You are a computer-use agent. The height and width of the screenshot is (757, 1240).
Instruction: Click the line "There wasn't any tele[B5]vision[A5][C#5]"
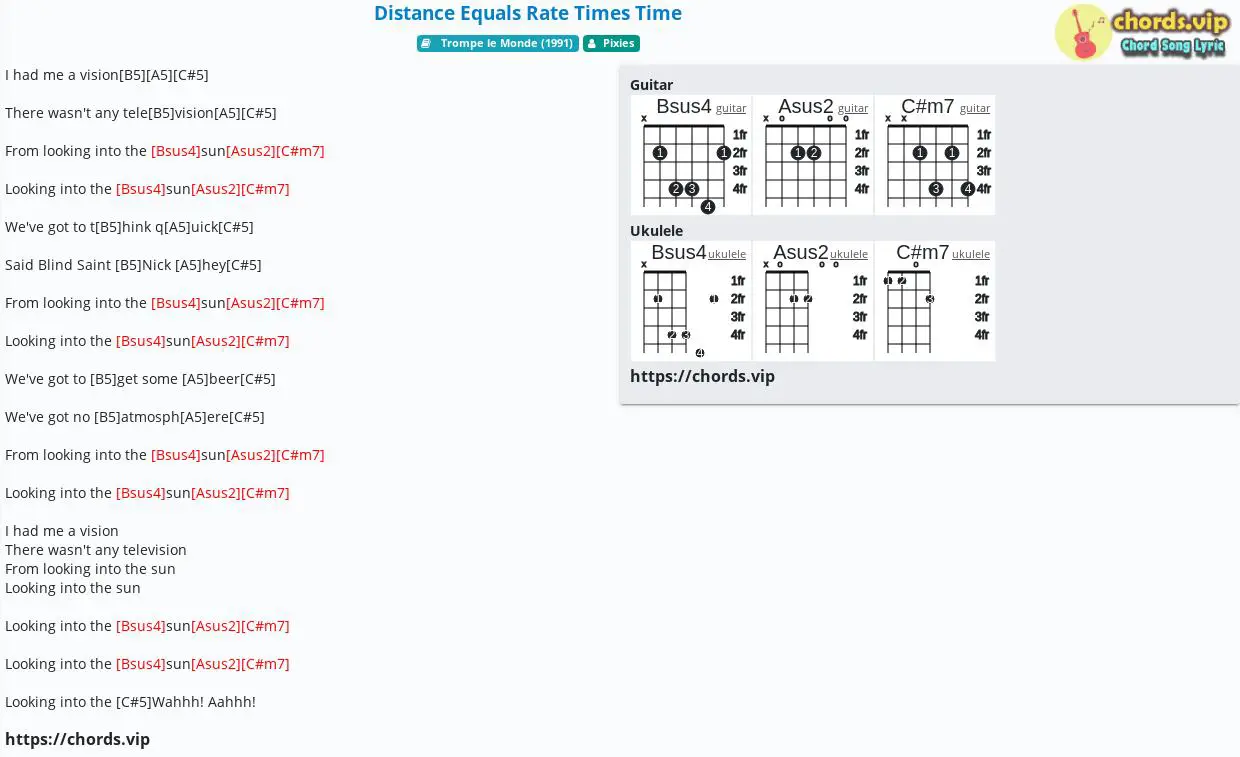pyautogui.click(x=141, y=113)
